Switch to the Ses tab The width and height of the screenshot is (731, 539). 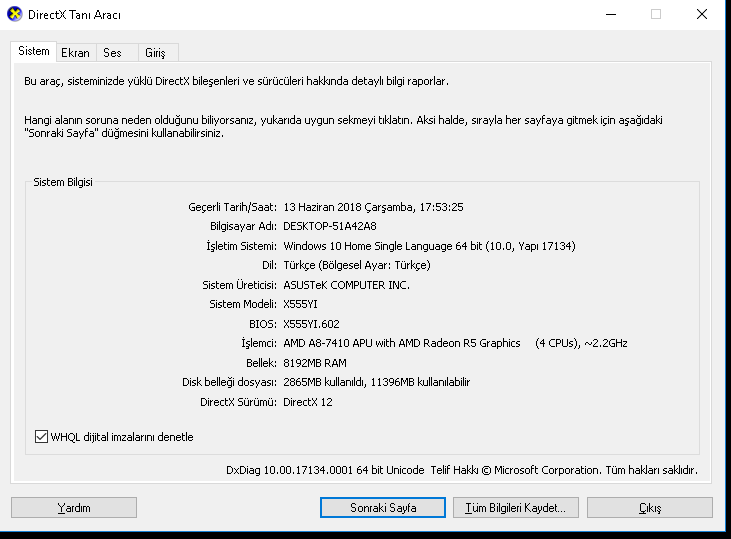pyautogui.click(x=117, y=53)
